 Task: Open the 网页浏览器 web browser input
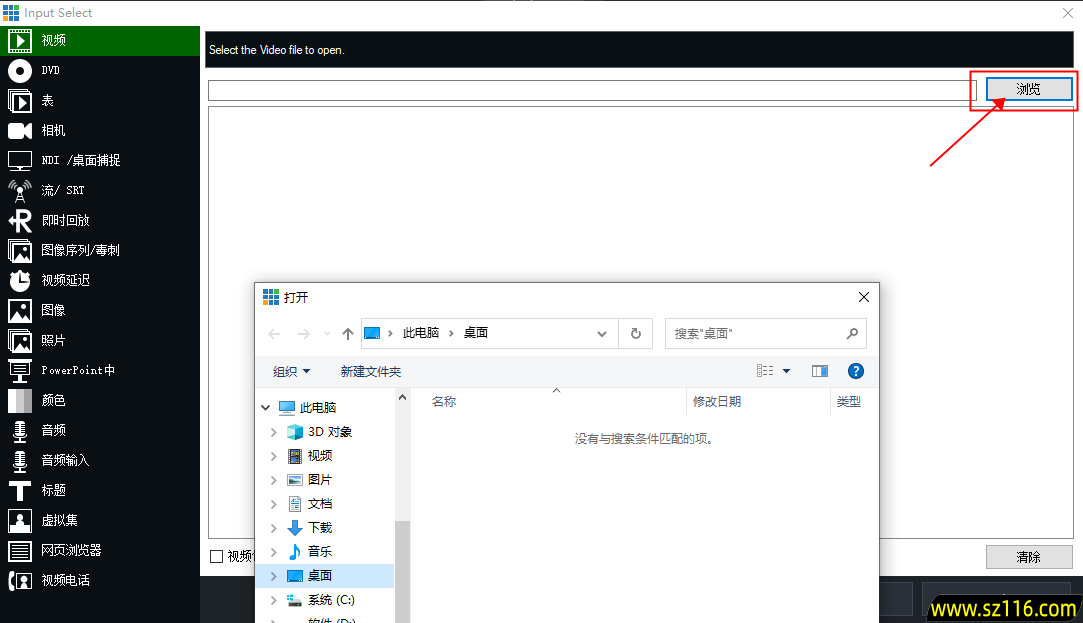click(x=70, y=550)
